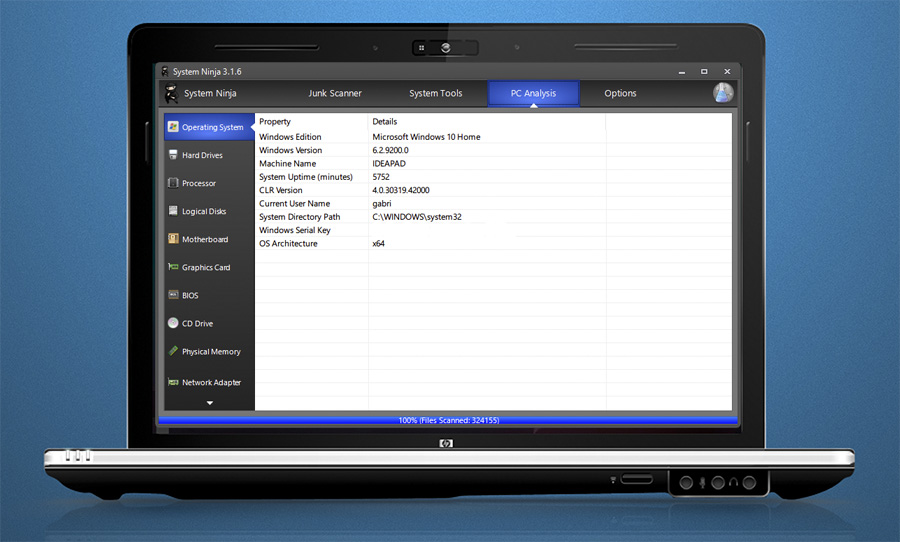Expand the sidebar list with the down arrow
Image resolution: width=900 pixels, height=542 pixels.
[210, 403]
